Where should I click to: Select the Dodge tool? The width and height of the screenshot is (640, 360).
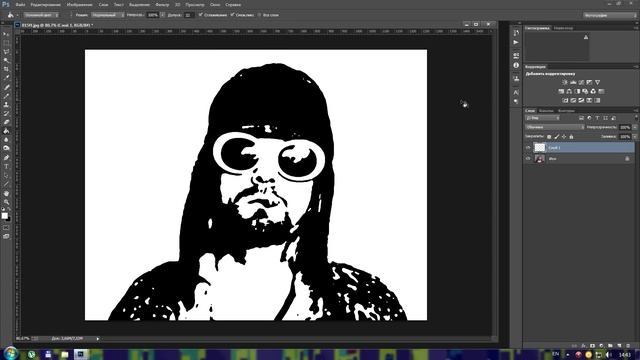[x=6, y=148]
